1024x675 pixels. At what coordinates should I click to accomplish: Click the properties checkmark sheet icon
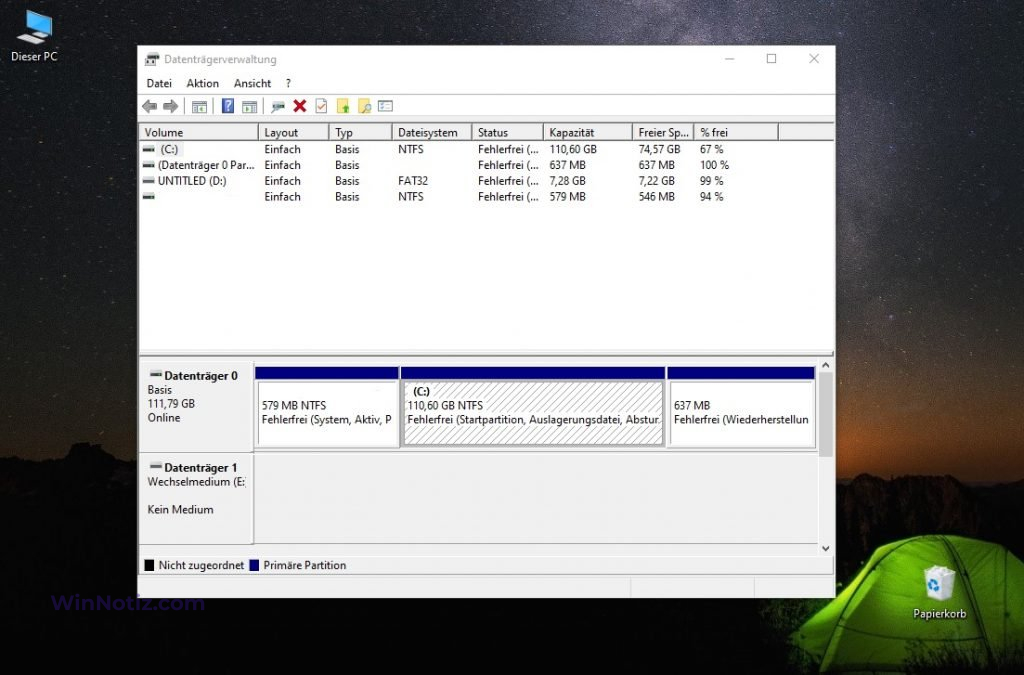[321, 106]
